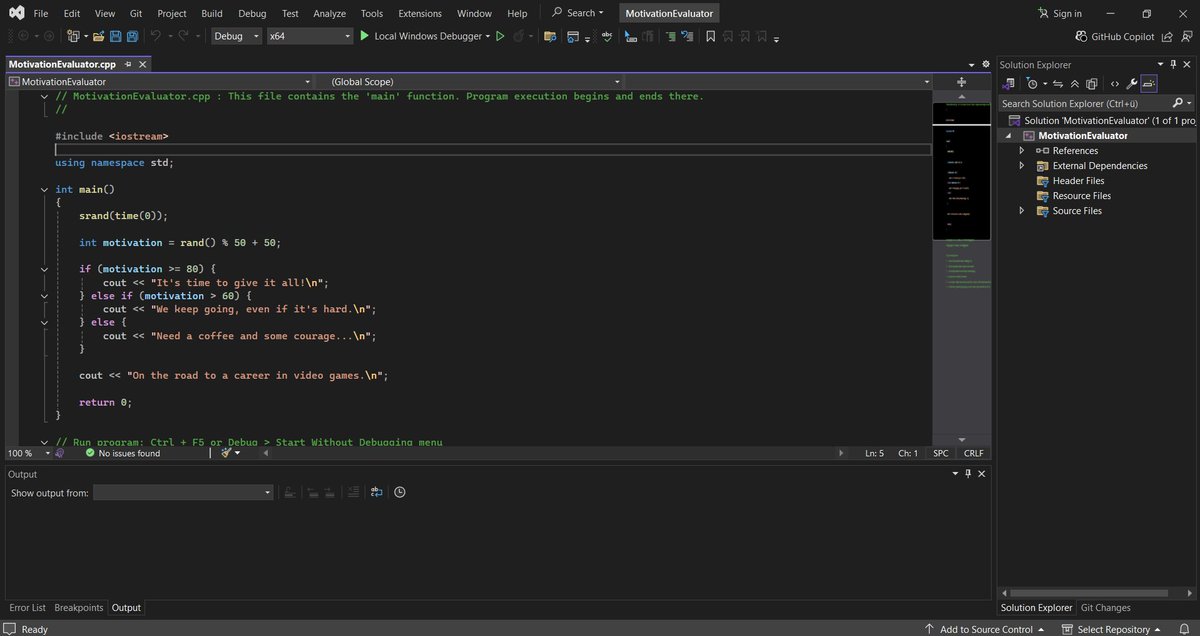Click the CRLF line ending indicator
The height and width of the screenshot is (636, 1200).
(x=973, y=453)
